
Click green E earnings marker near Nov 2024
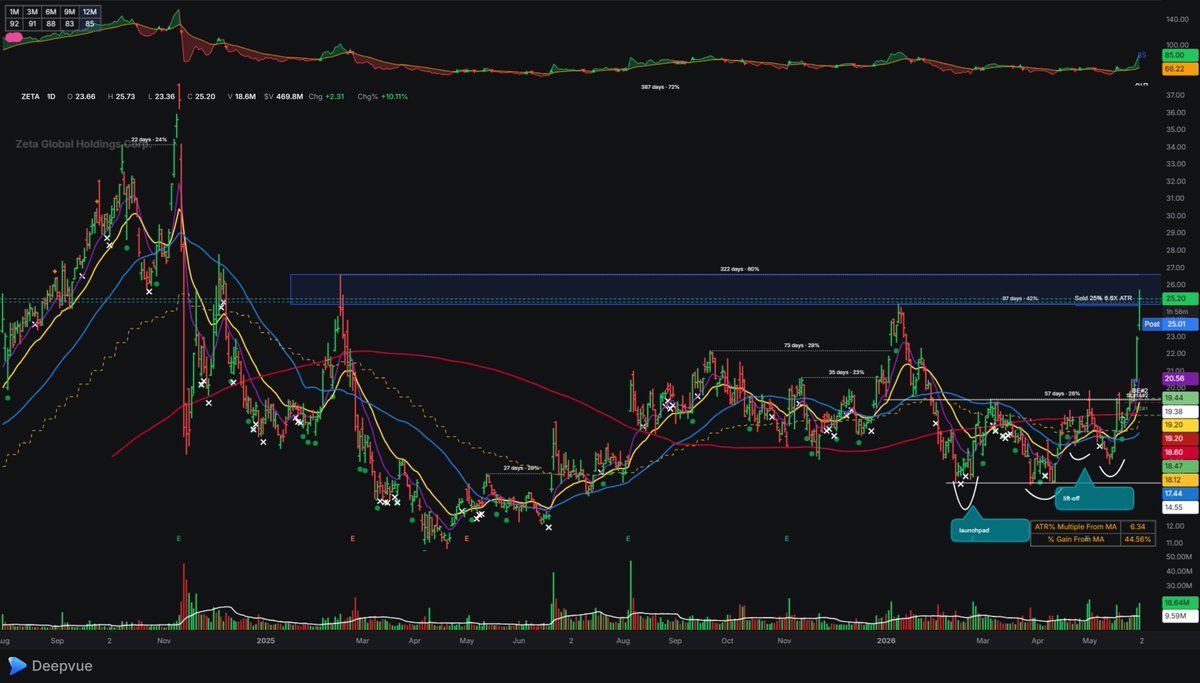(x=178, y=539)
